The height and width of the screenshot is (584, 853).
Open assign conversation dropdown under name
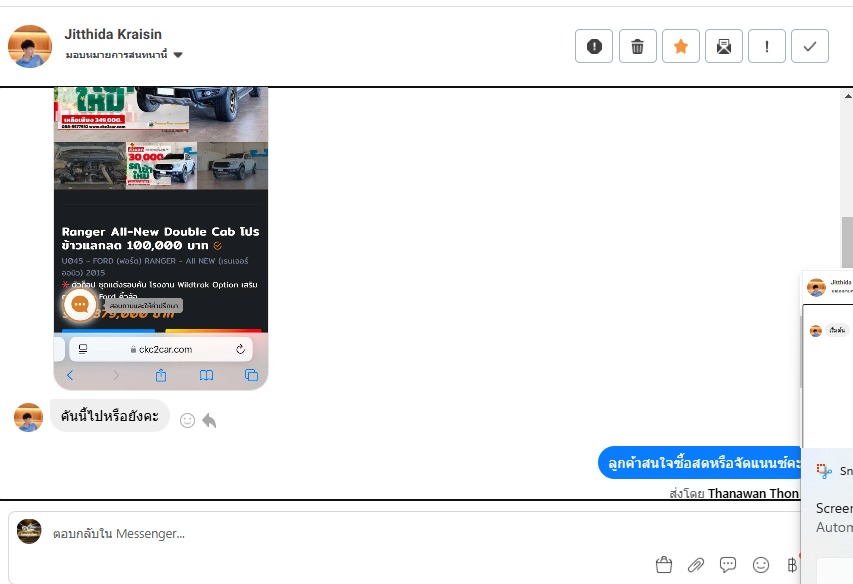point(124,54)
